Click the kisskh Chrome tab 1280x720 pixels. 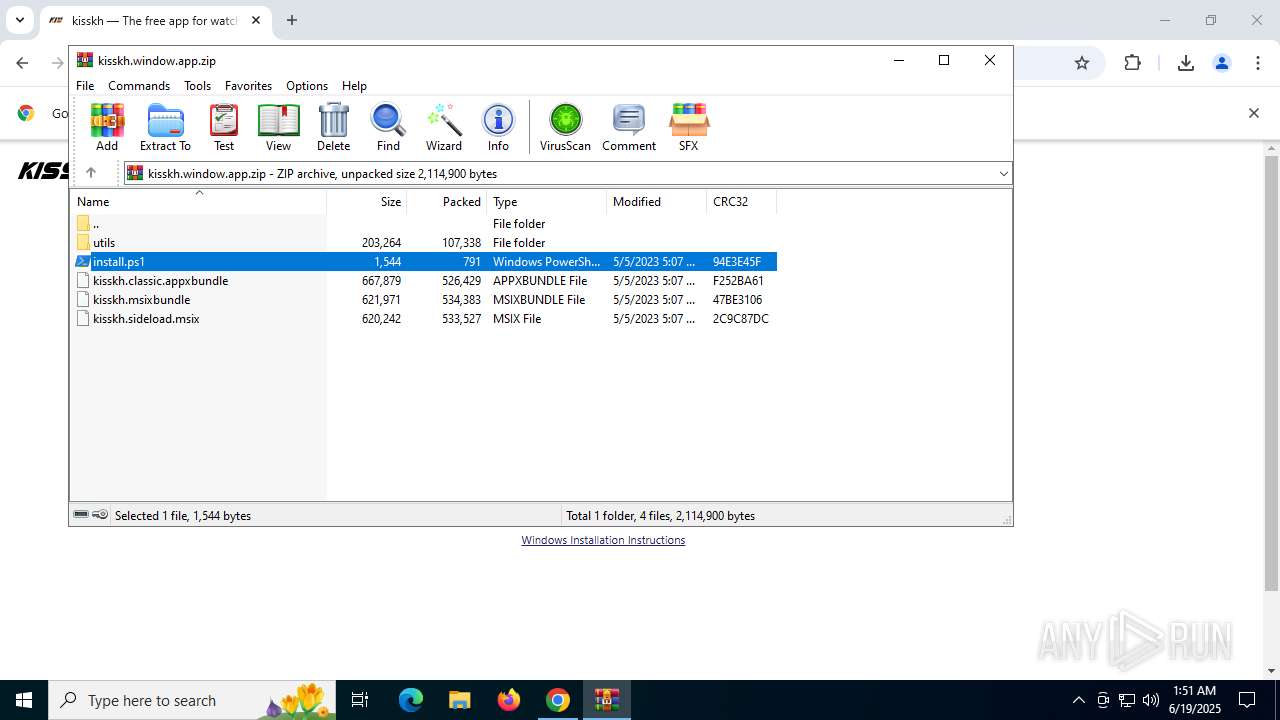154,20
